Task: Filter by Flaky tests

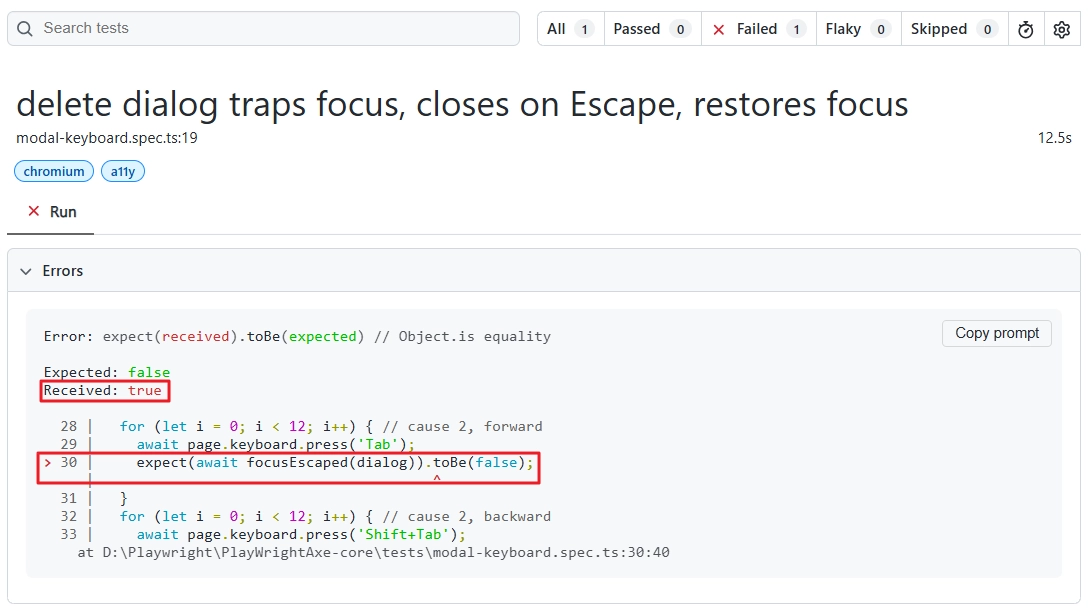Action: coord(858,29)
